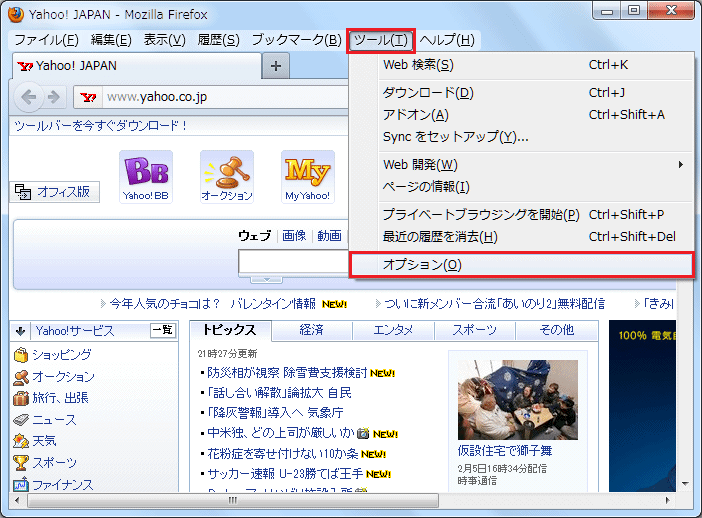Choose アドオン(A) menu entry
This screenshot has height=518, width=702.
[522, 115]
